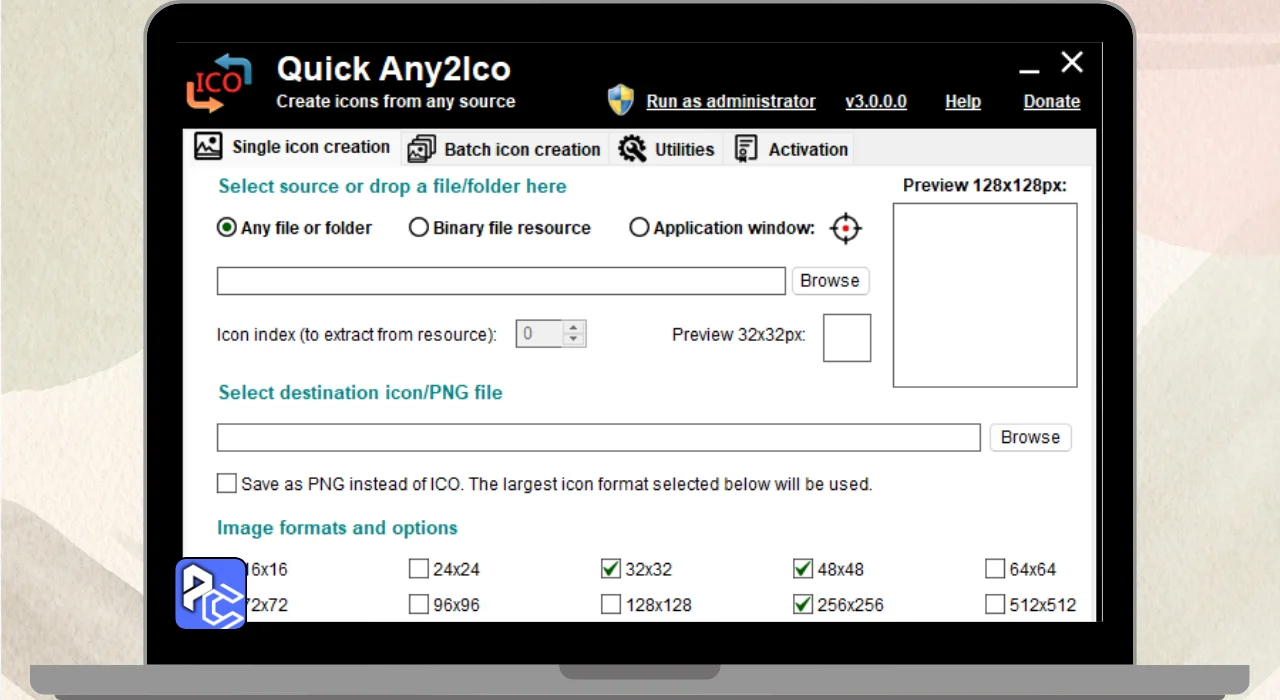Click 'Image formats and options' heading

coord(338,528)
